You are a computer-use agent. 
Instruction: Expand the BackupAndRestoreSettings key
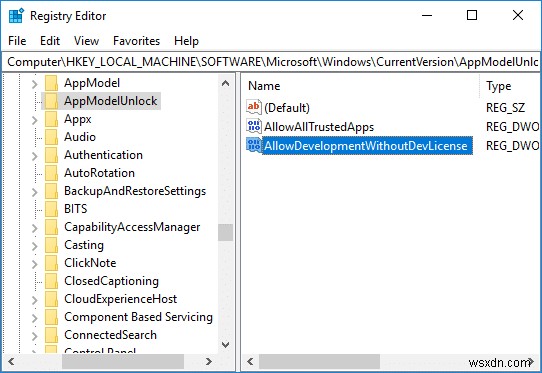coord(34,192)
